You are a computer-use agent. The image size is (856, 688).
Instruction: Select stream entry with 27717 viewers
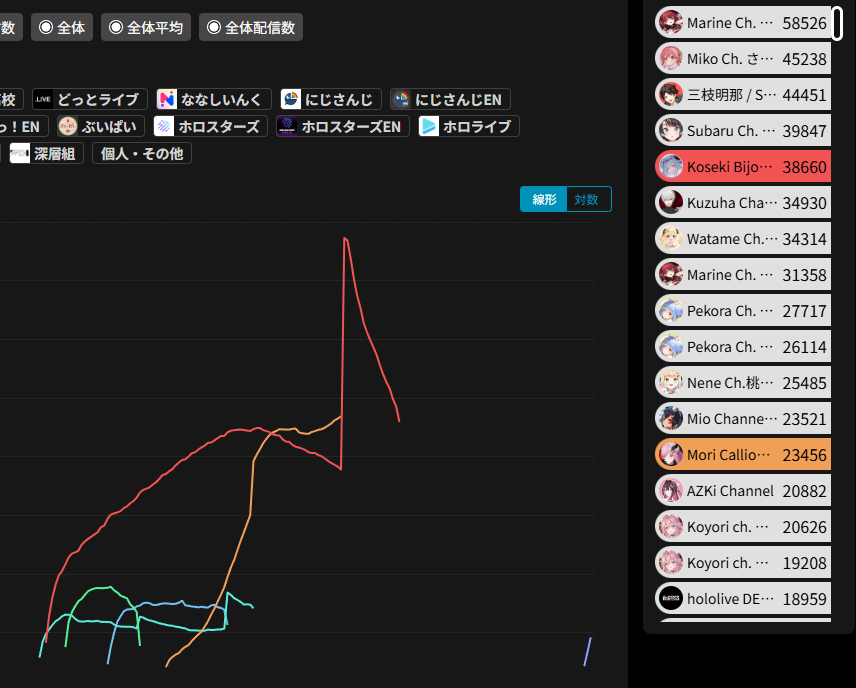click(743, 311)
